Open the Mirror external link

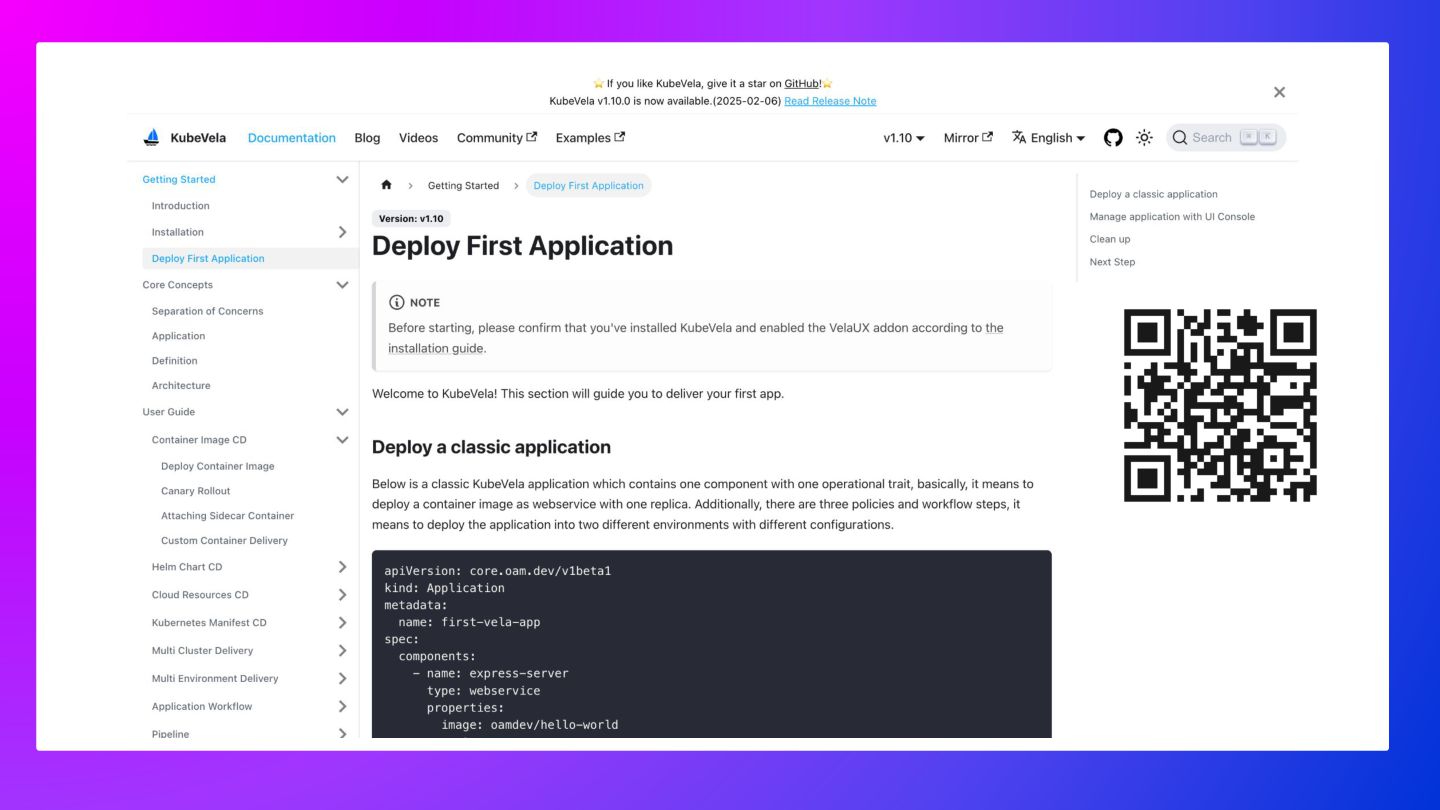[x=968, y=138]
